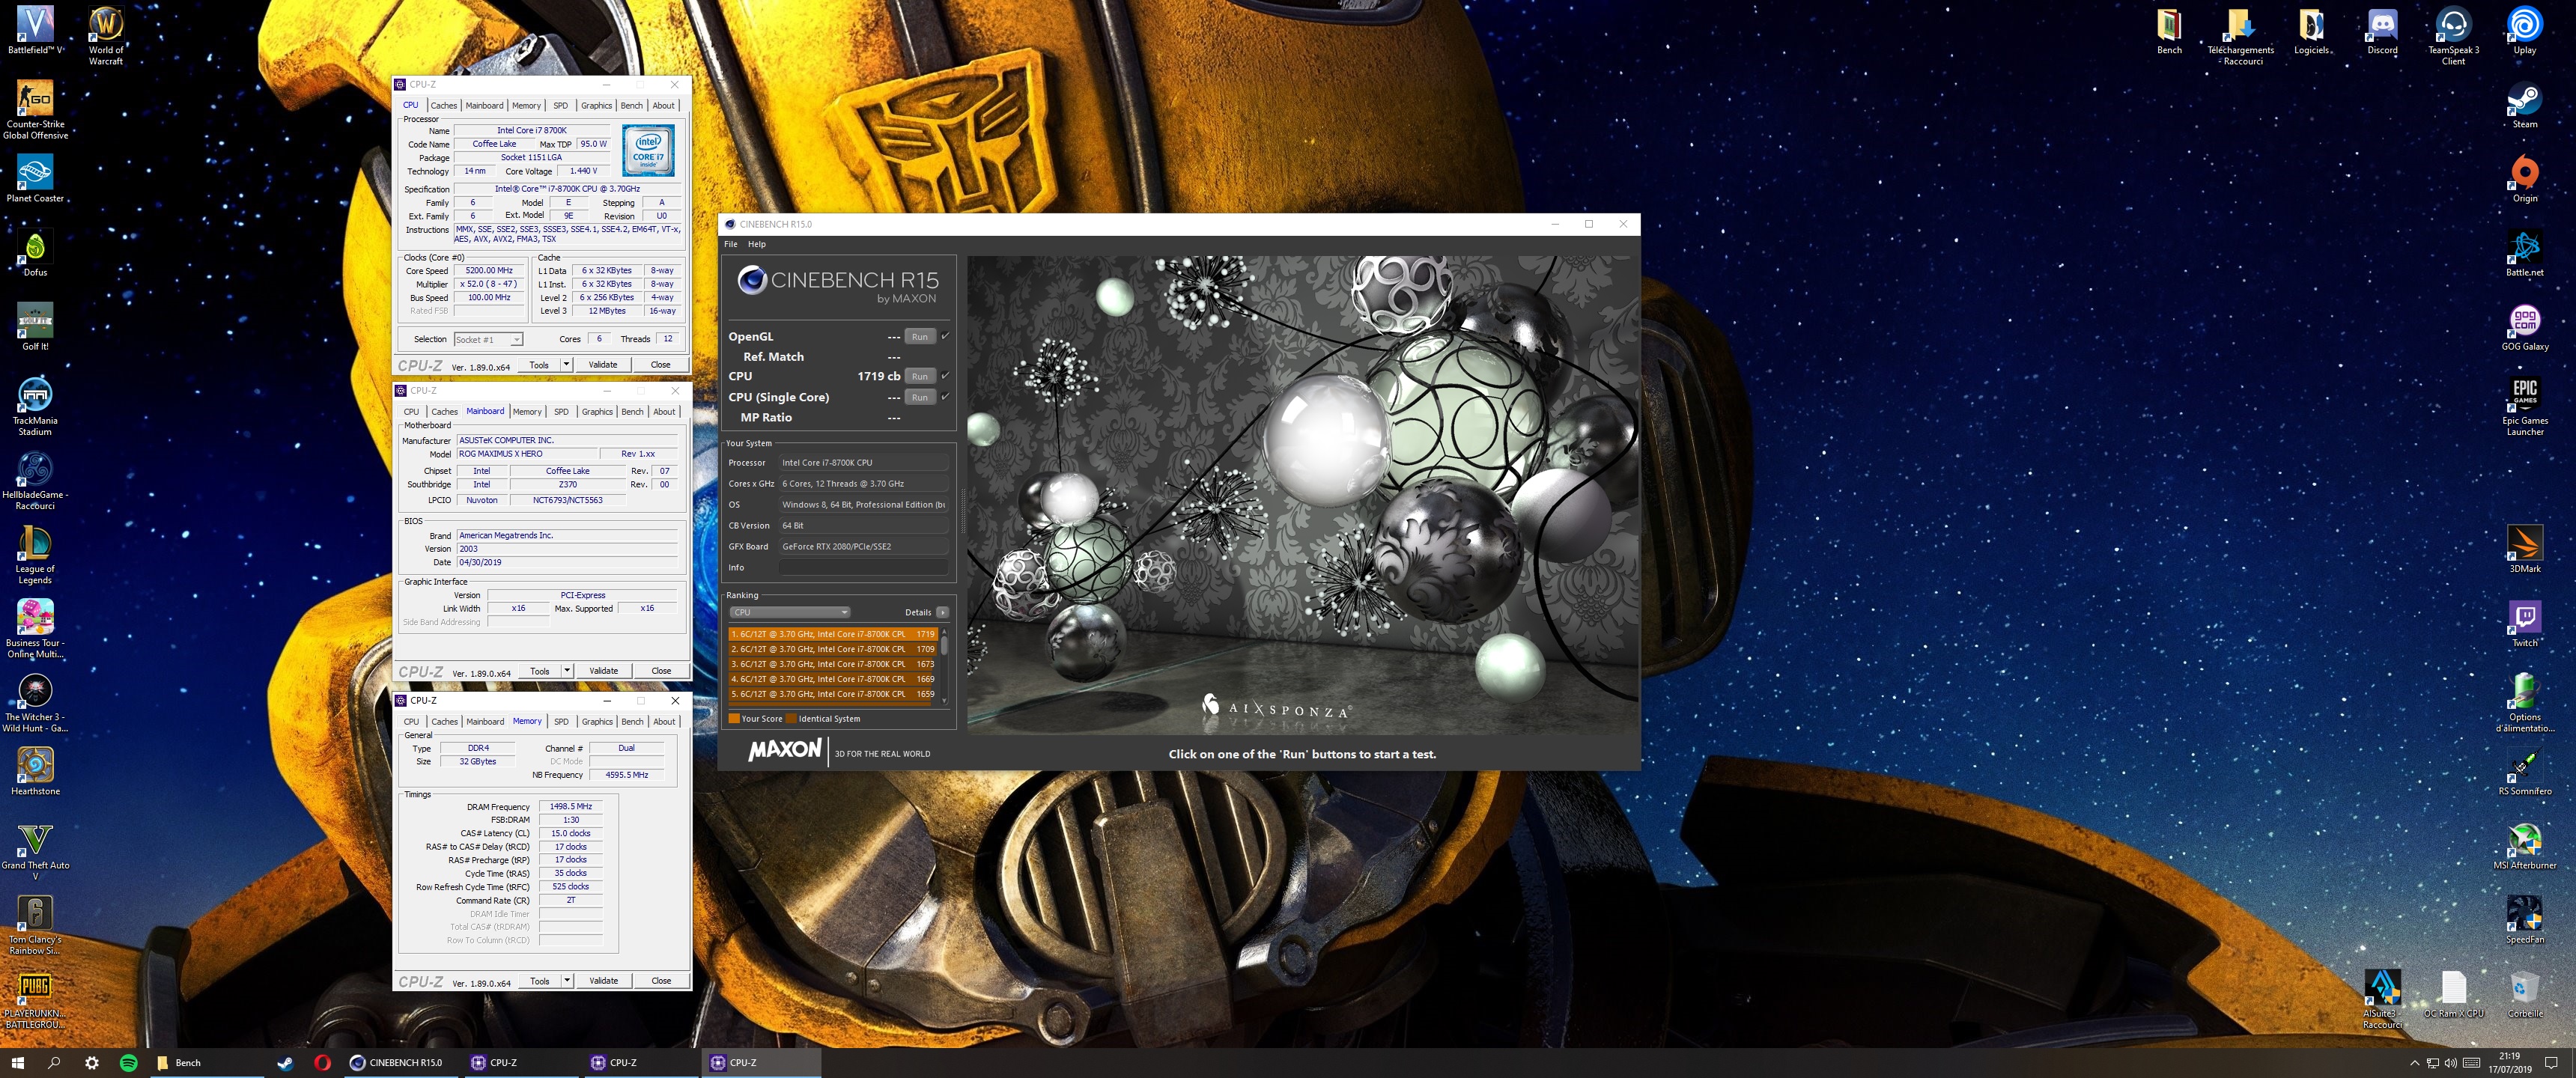
Task: Open the Battle.net desktop icon
Action: pyautogui.click(x=2524, y=252)
